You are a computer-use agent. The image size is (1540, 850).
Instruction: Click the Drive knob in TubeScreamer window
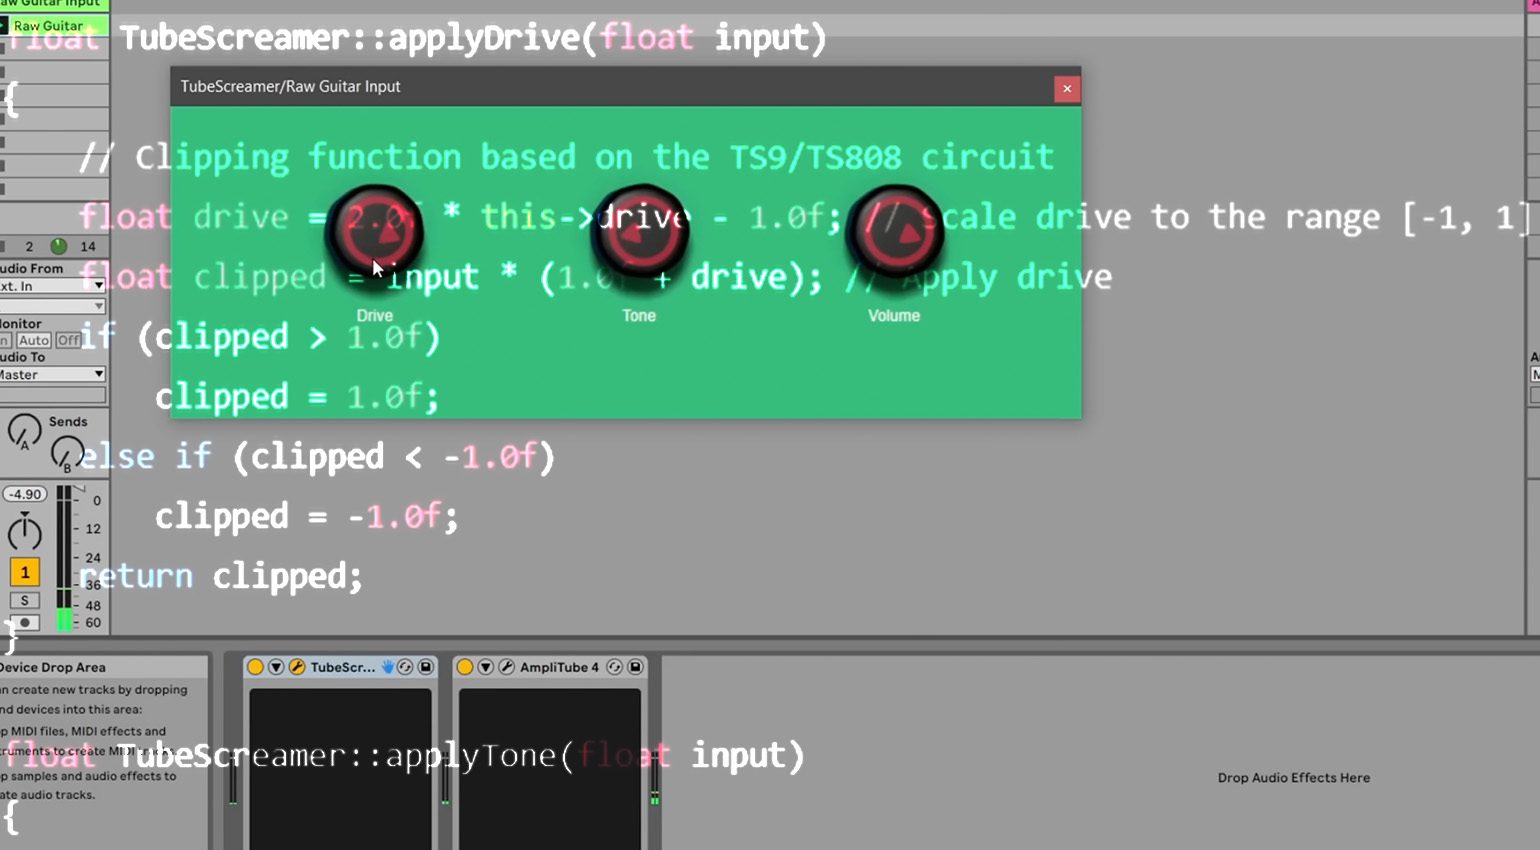(x=375, y=232)
